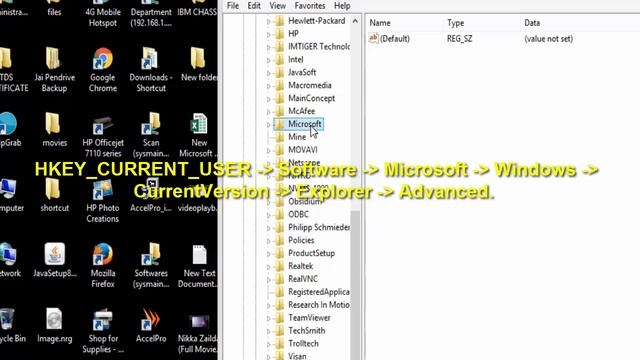Screen dimensions: 640x360
Task: Select the RegisteredApplications key folder icon
Action: coord(280,292)
